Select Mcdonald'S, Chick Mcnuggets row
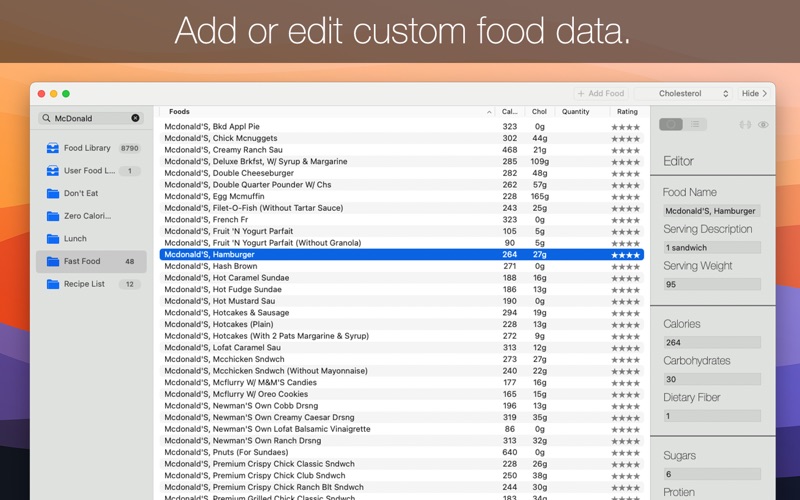Image resolution: width=800 pixels, height=500 pixels. click(x=402, y=138)
